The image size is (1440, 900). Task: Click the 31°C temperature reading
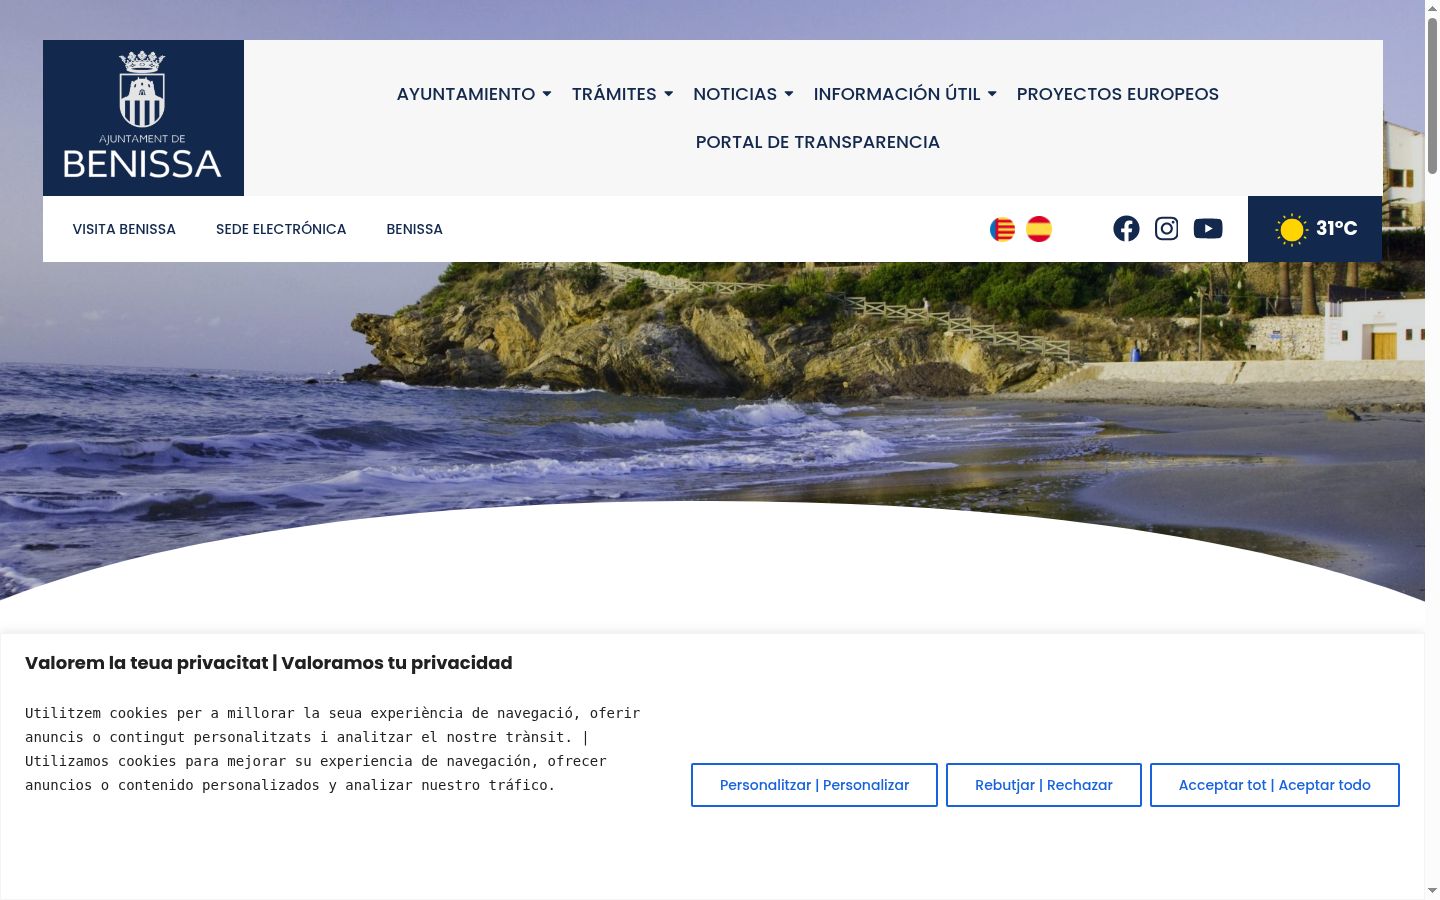click(x=1337, y=228)
